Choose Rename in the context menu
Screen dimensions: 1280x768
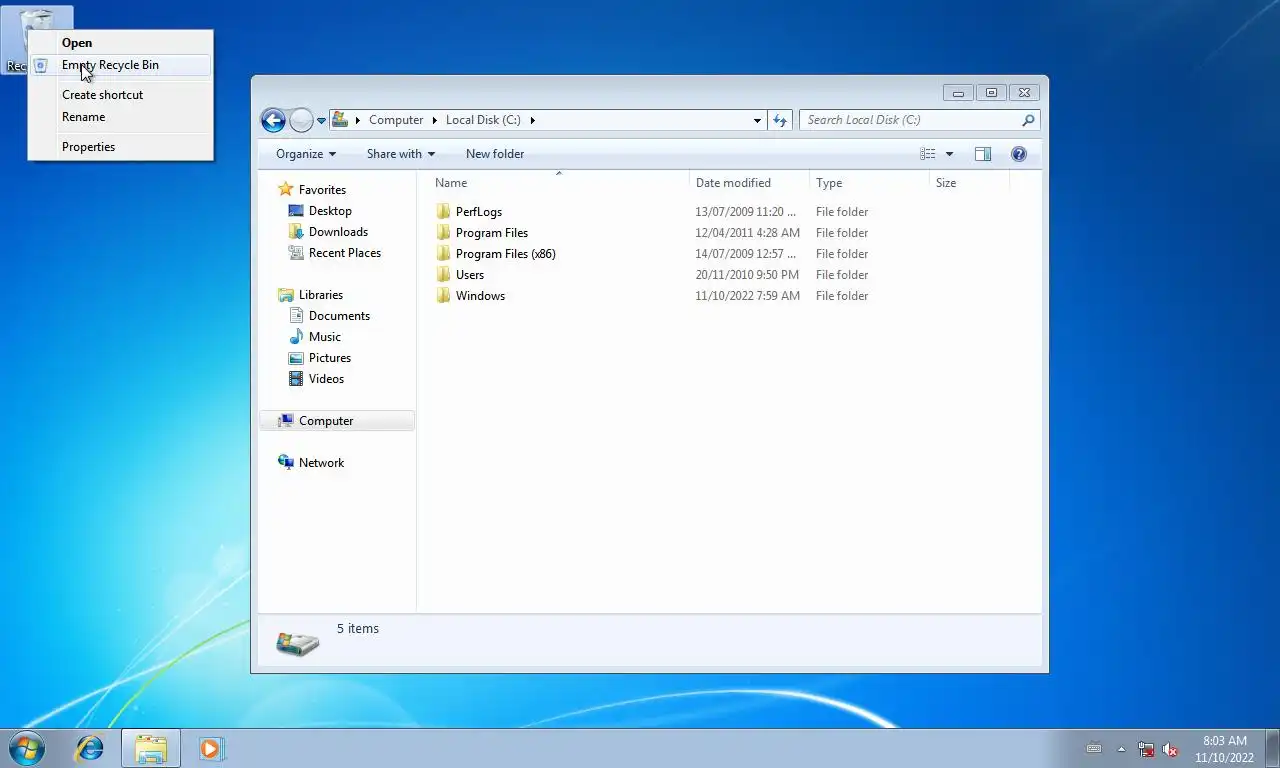coord(120,117)
